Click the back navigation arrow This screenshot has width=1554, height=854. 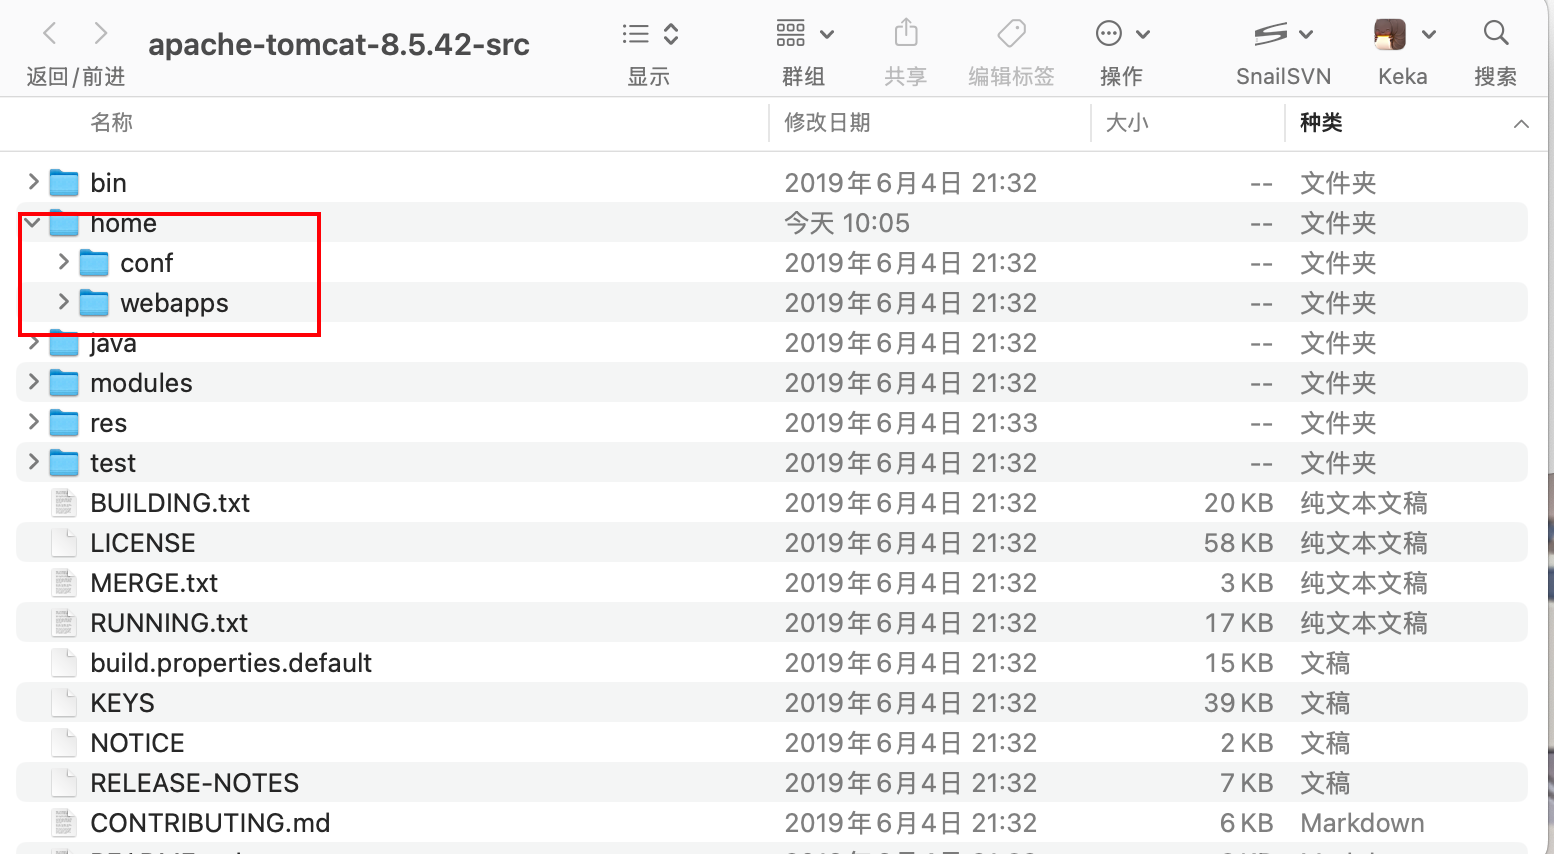click(50, 34)
